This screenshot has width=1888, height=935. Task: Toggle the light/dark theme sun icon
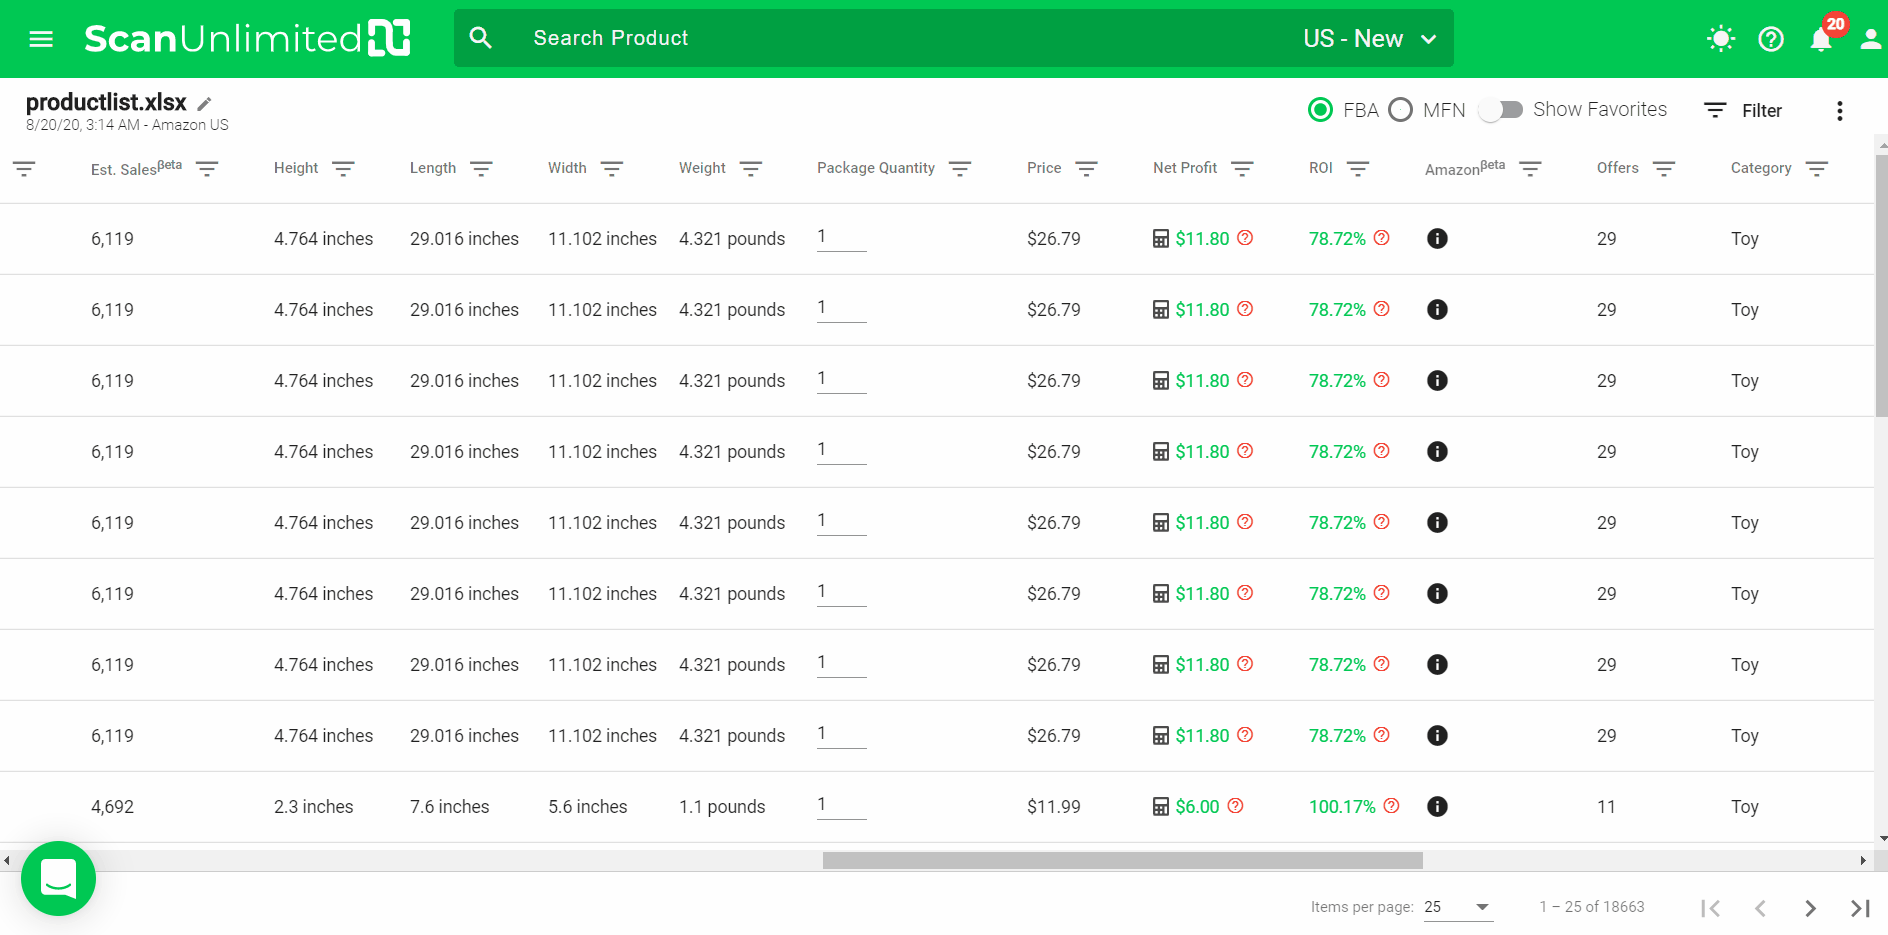point(1720,39)
